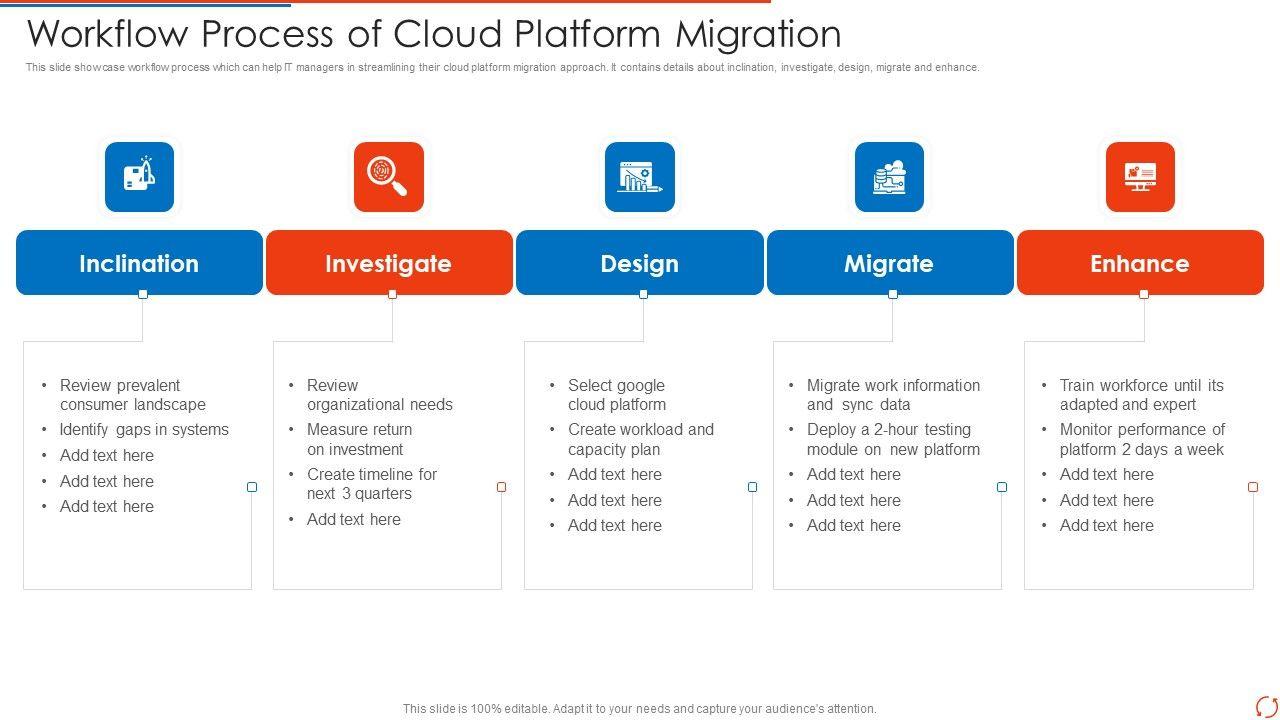Select "Train workforce until its adapted and expert"
This screenshot has width=1280, height=720.
[1142, 395]
